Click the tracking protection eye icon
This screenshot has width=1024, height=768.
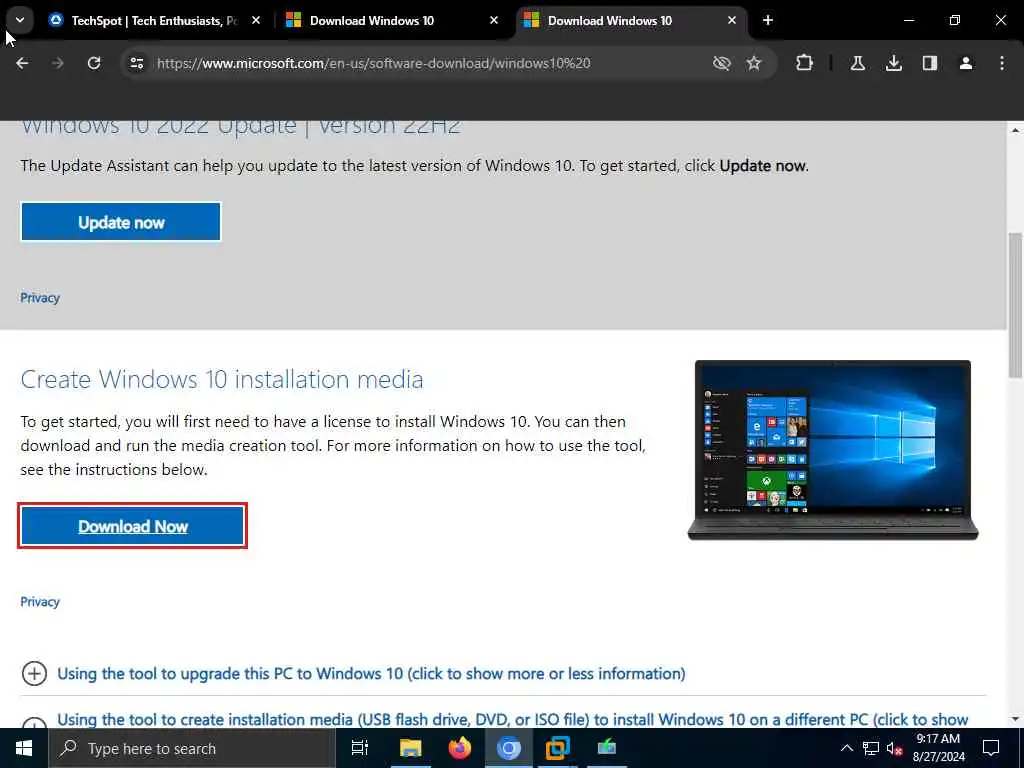tap(721, 63)
